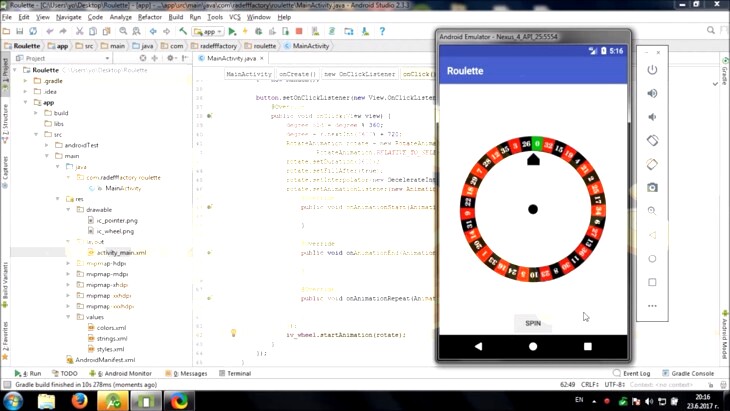Viewport: 730px width, 411px height.
Task: Open Firefox from the Windows taskbar
Action: [79, 401]
